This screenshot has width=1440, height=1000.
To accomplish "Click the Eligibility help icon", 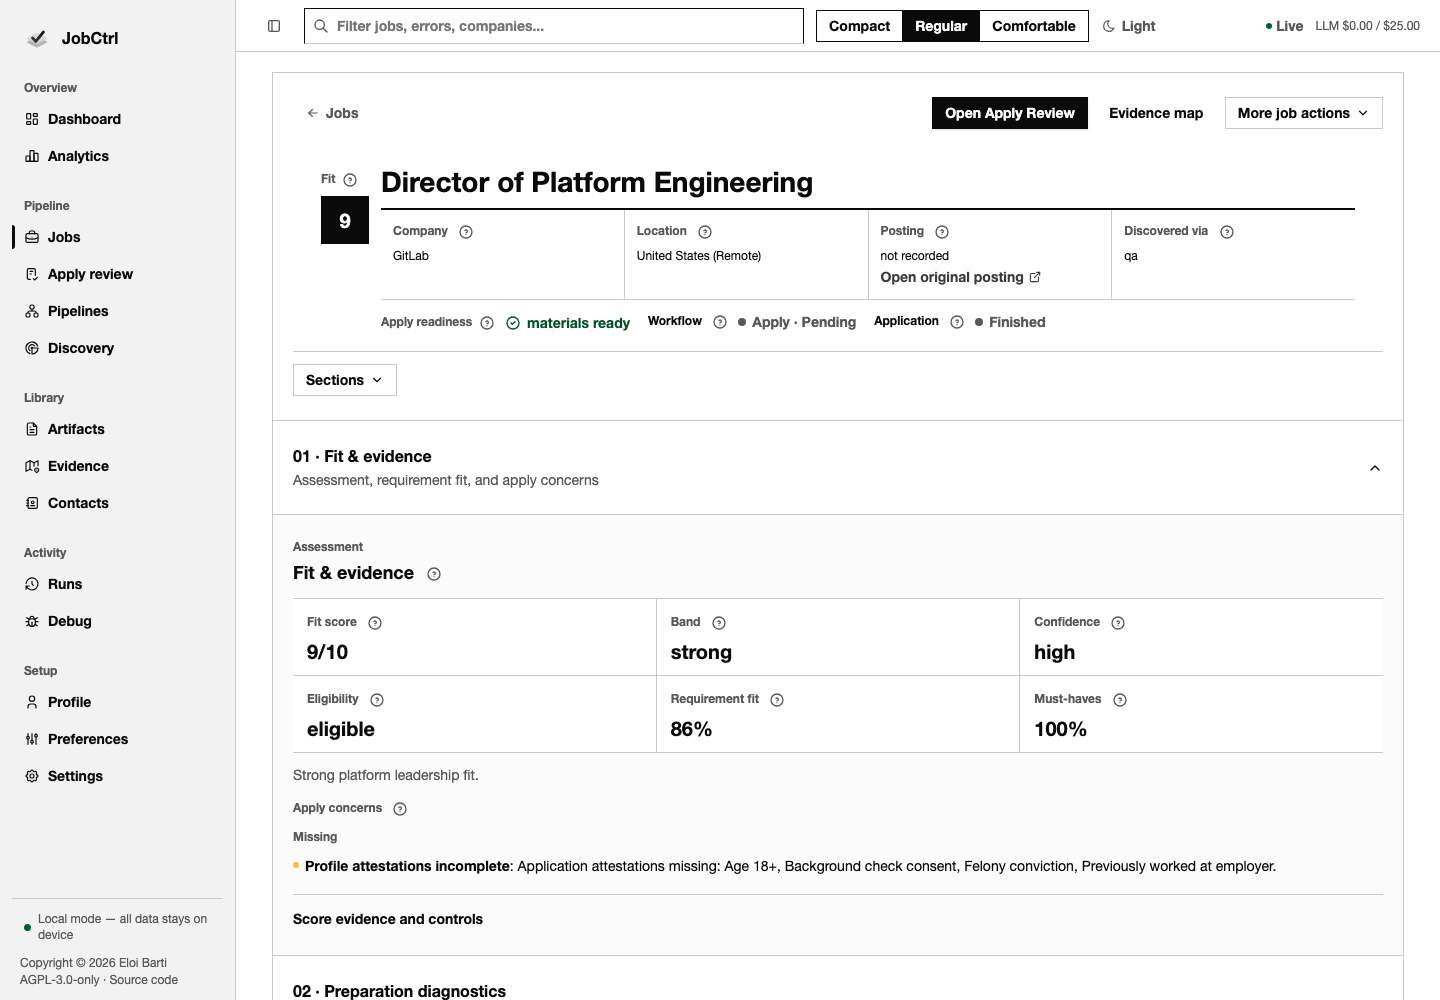I will click(x=377, y=700).
